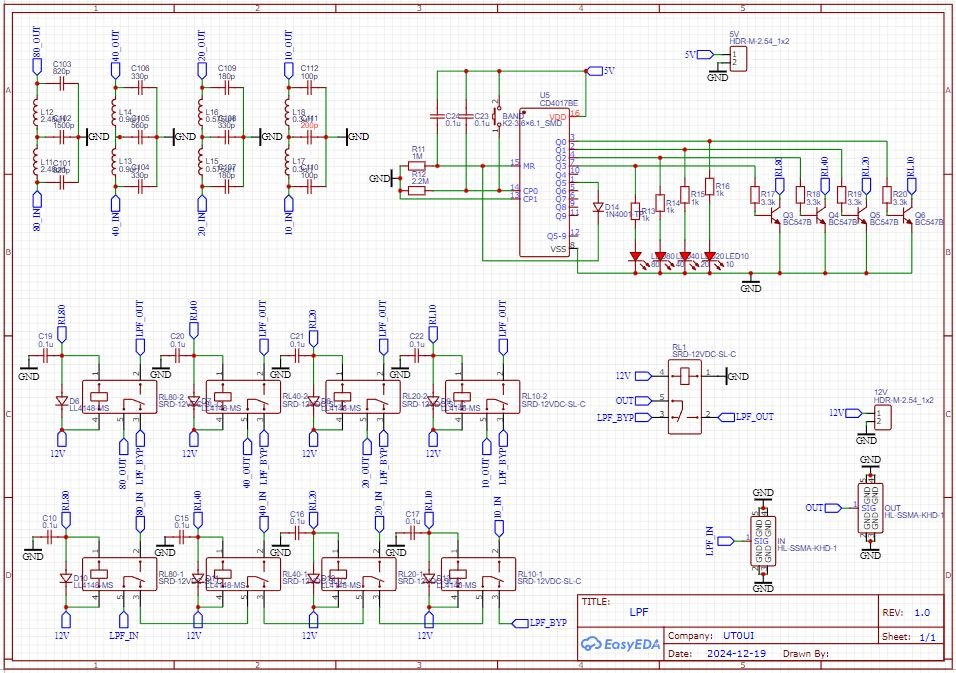
Task: Select the LED10 diode symbol
Action: coord(710,256)
